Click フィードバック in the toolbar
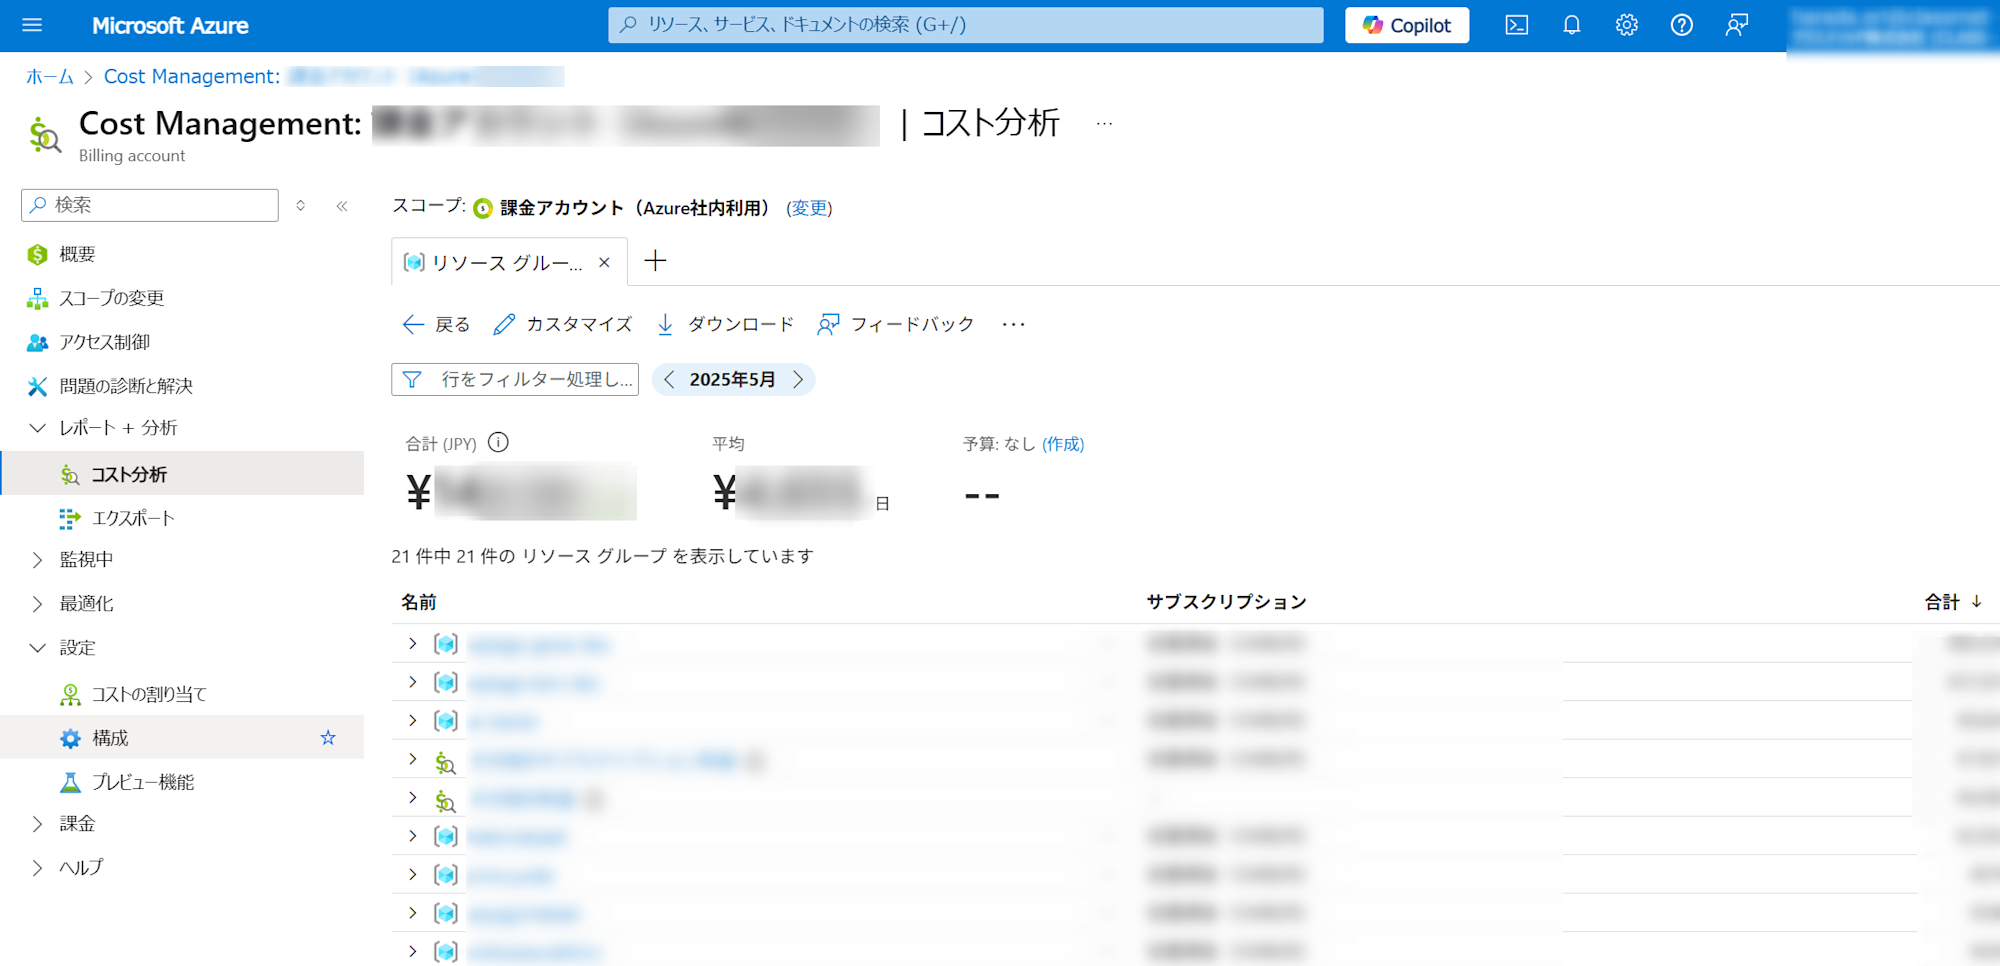The height and width of the screenshot is (966, 2000). tap(895, 324)
